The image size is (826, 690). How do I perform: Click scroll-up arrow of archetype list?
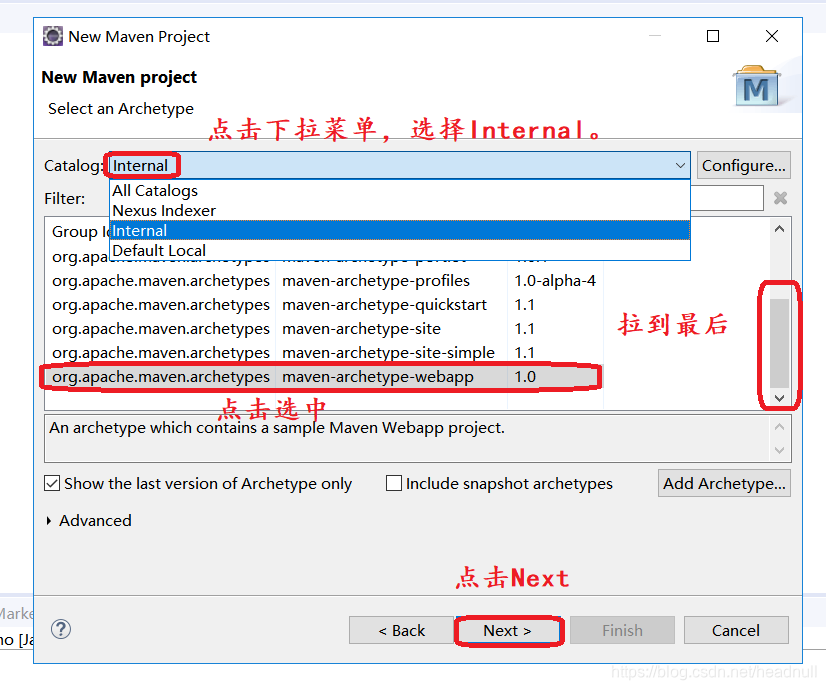tap(780, 229)
